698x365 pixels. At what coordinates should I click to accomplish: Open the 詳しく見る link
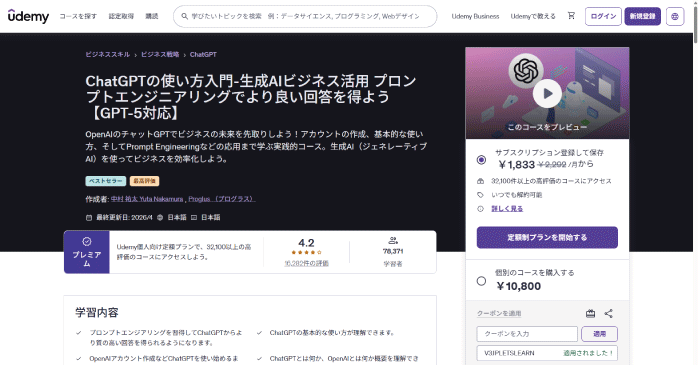(x=507, y=209)
